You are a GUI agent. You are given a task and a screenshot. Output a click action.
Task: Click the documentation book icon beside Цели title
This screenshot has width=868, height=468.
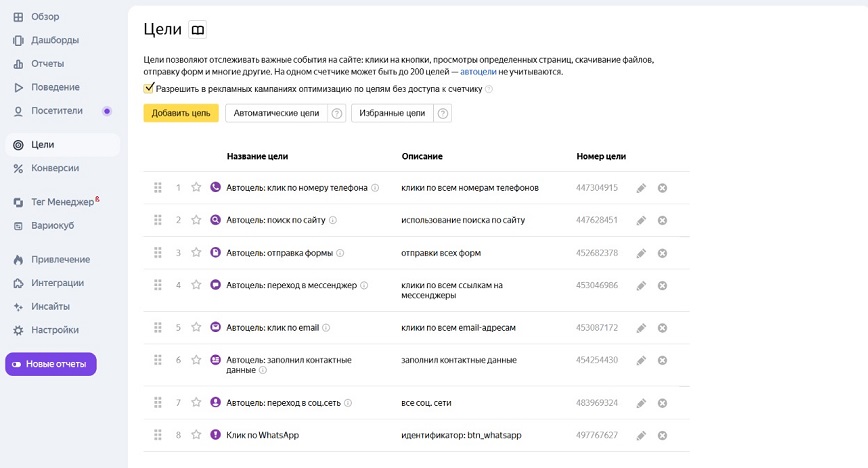[198, 30]
